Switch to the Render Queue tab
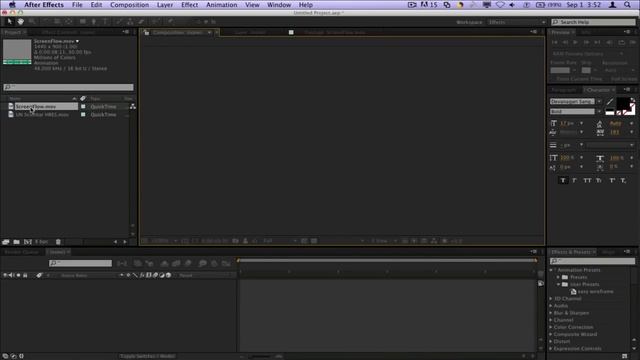Viewport: 640px width, 360px height. (21, 252)
